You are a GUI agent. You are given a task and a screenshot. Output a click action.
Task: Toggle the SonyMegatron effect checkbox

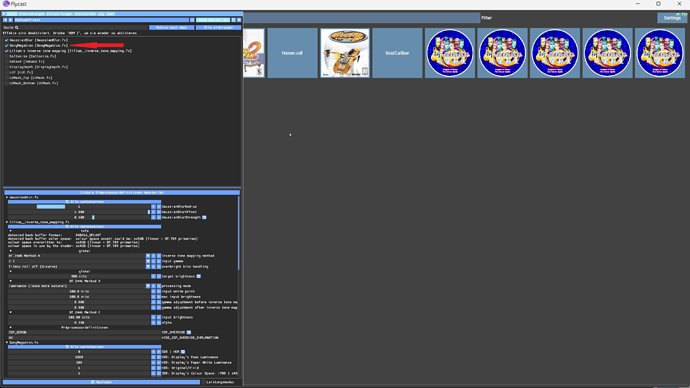pyautogui.click(x=7, y=45)
